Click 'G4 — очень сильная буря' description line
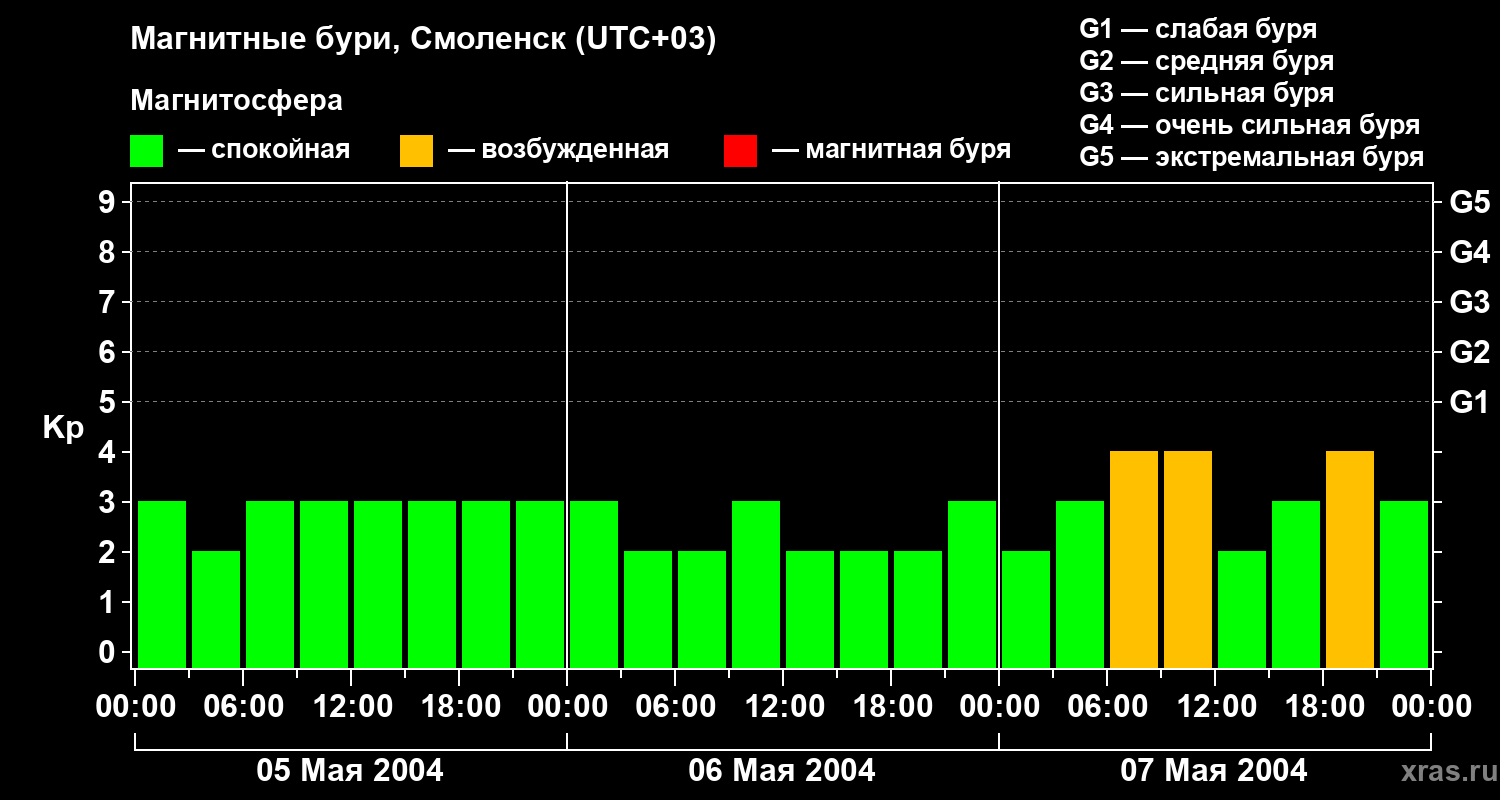 tap(1250, 125)
